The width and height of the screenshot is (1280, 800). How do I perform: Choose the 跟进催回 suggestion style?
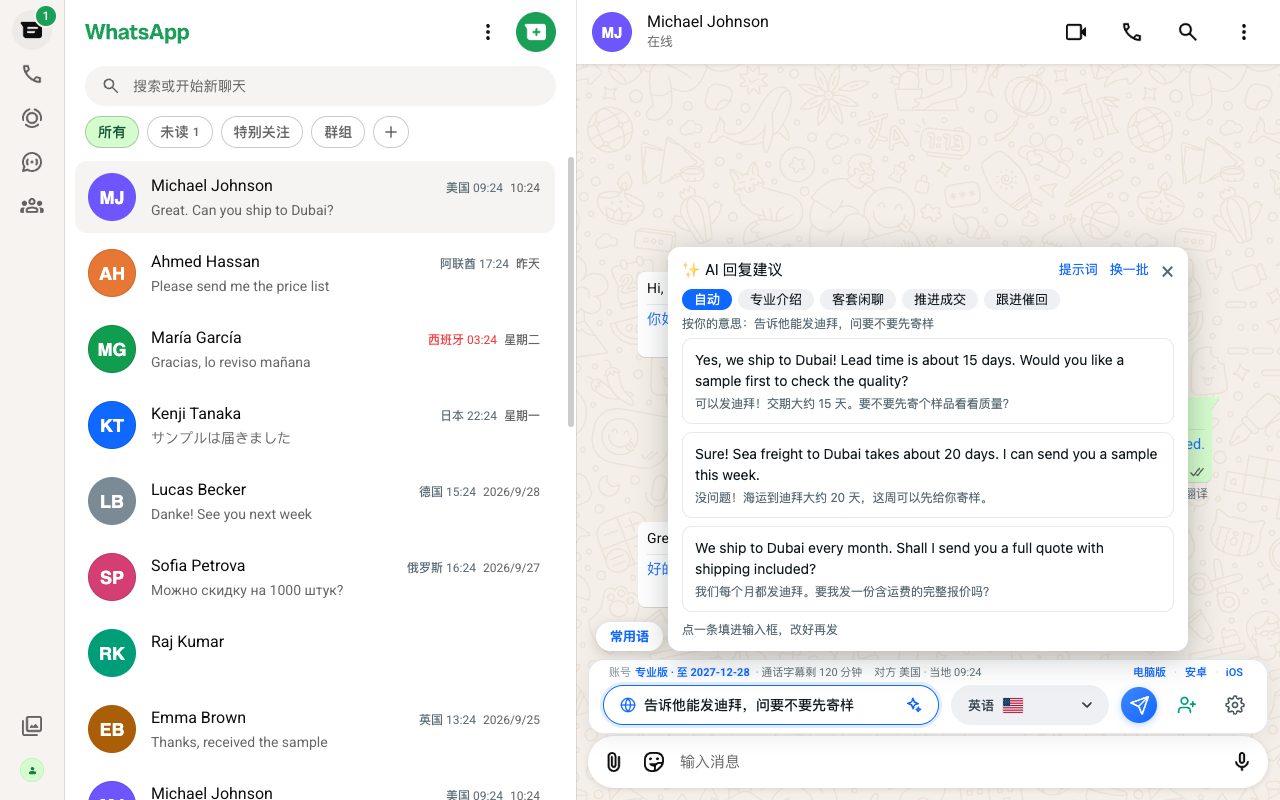pos(1022,299)
